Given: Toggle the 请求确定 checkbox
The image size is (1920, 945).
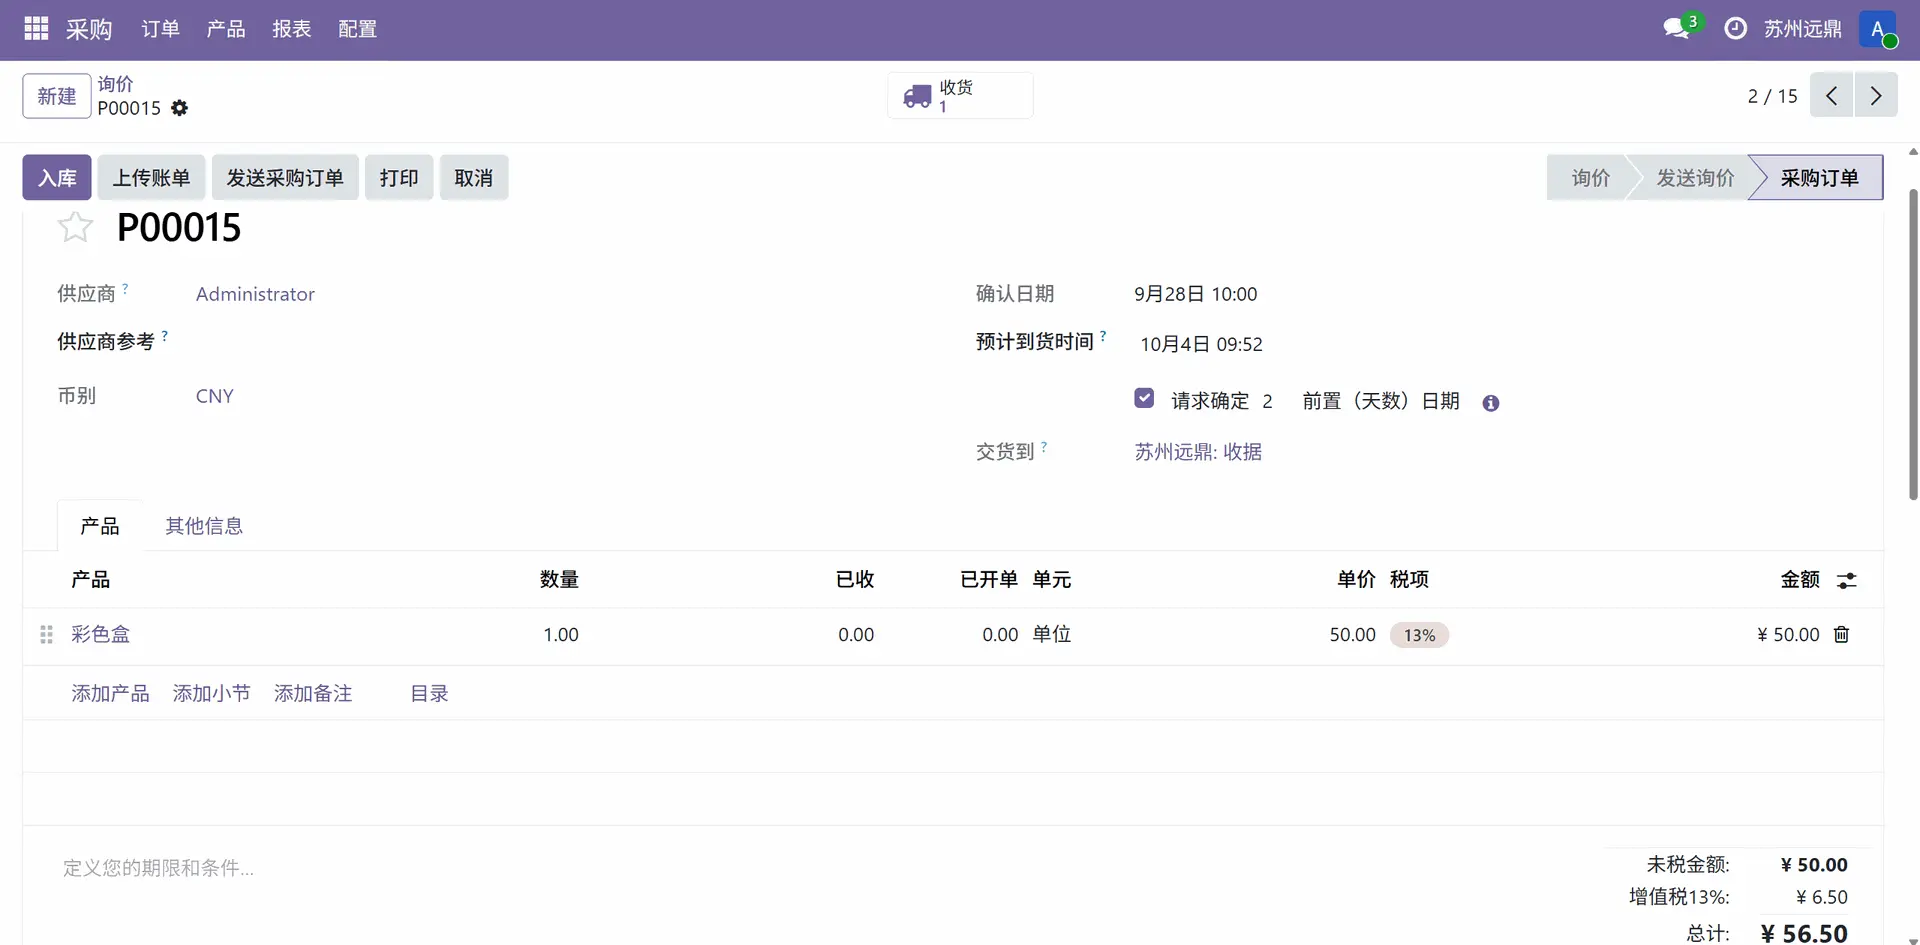Looking at the screenshot, I should click(x=1144, y=398).
